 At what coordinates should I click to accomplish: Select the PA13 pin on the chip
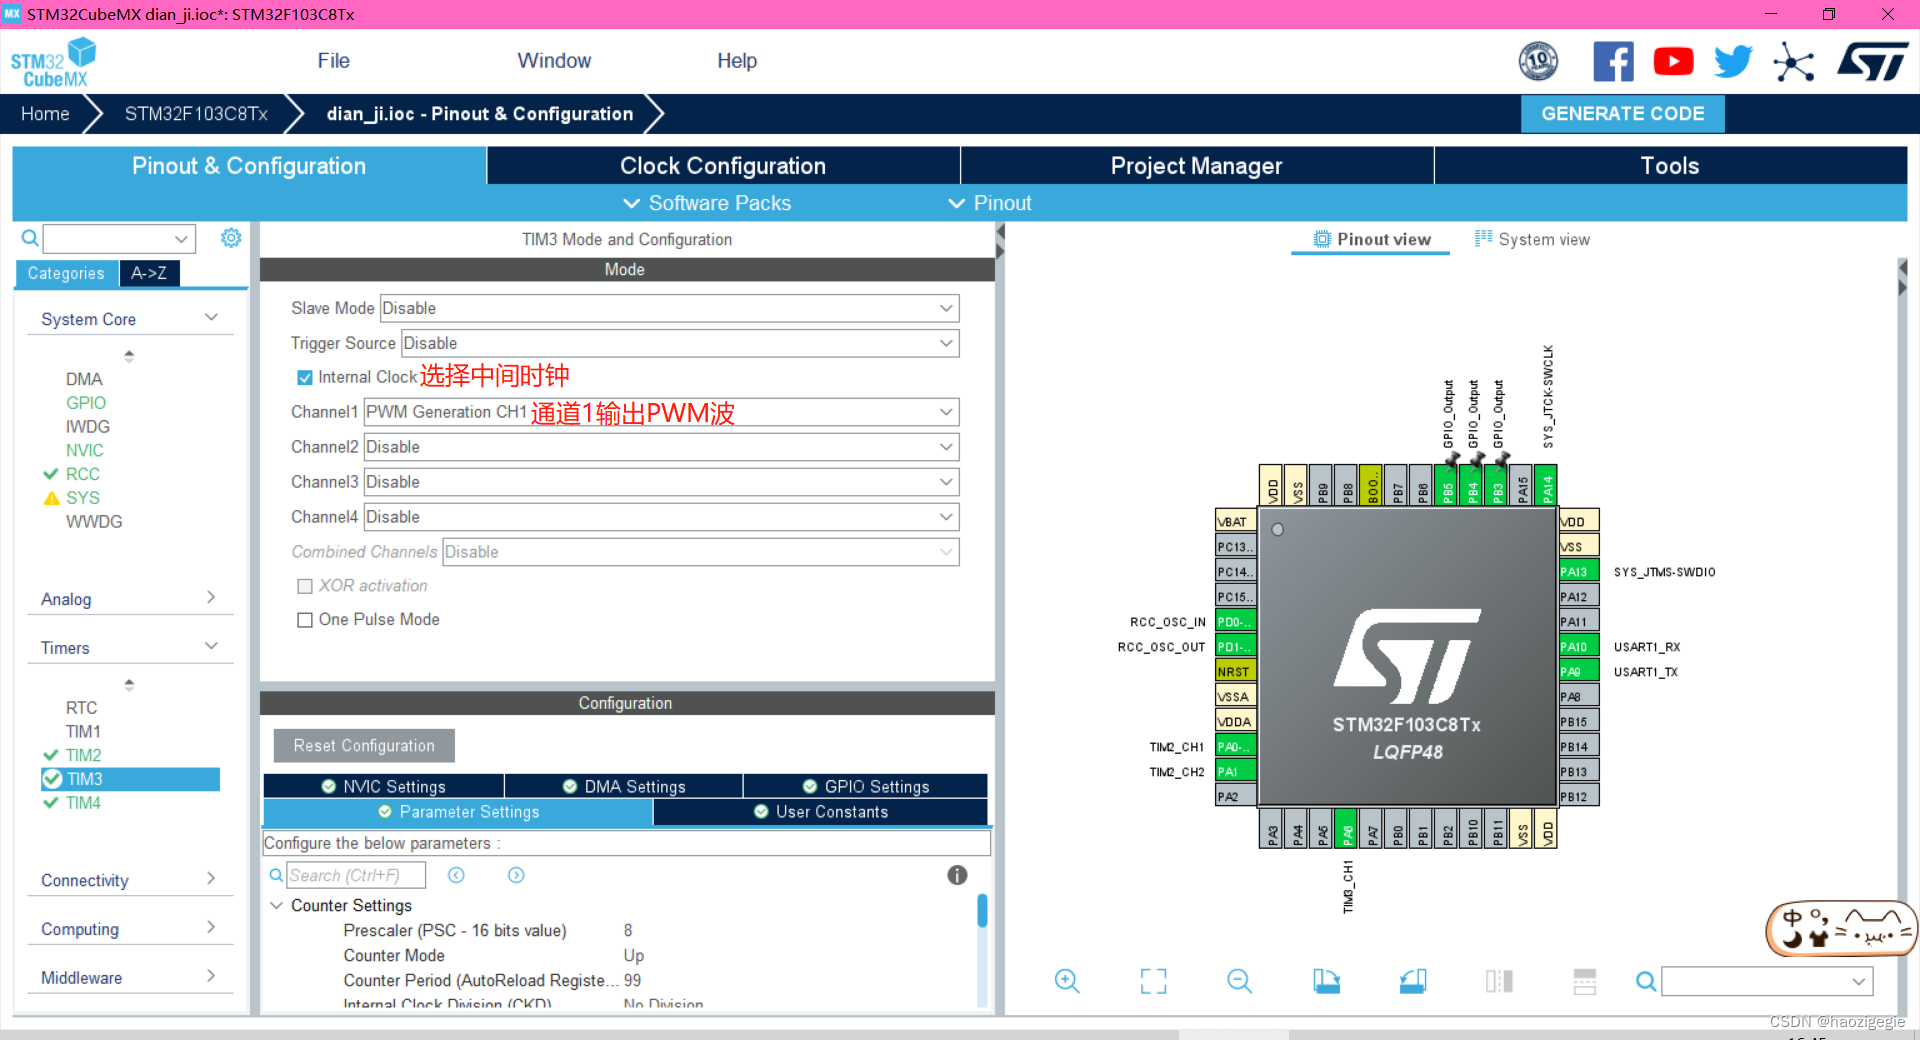tap(1579, 572)
